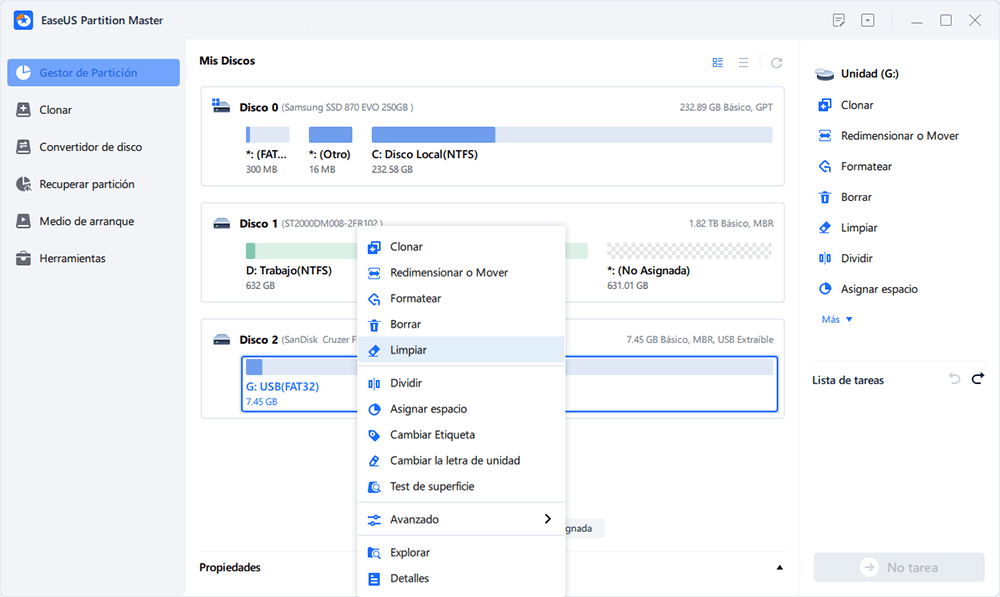Open the title bar dropdown menu icon
The image size is (1000, 597).
pyautogui.click(x=868, y=20)
